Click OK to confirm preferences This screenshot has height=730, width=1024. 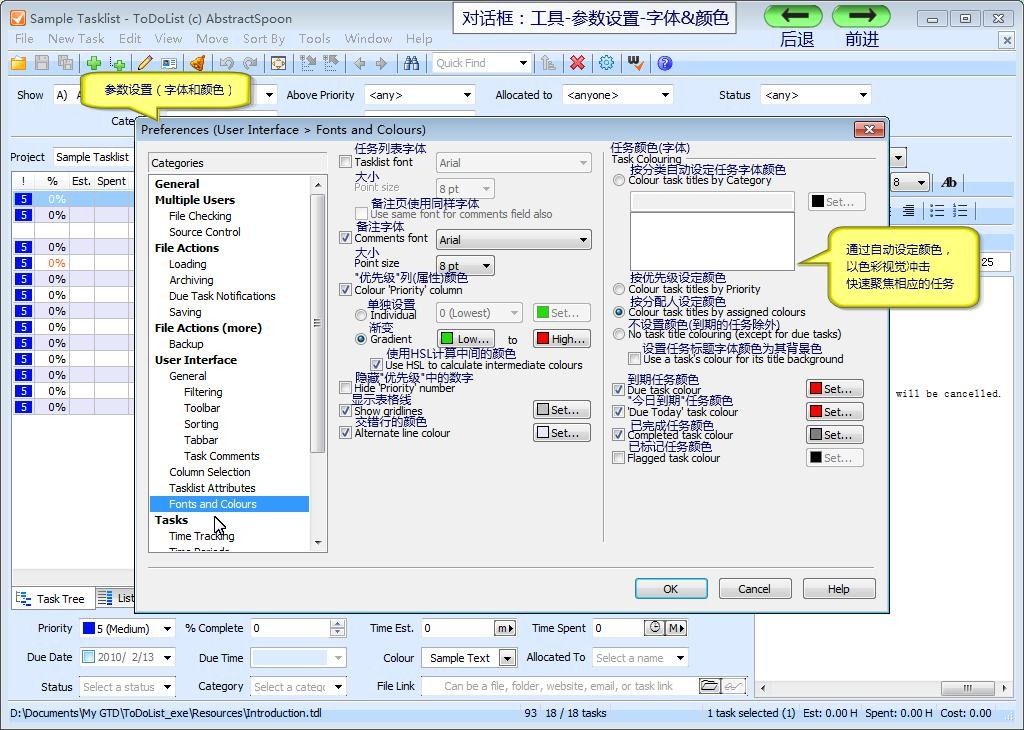coord(670,589)
